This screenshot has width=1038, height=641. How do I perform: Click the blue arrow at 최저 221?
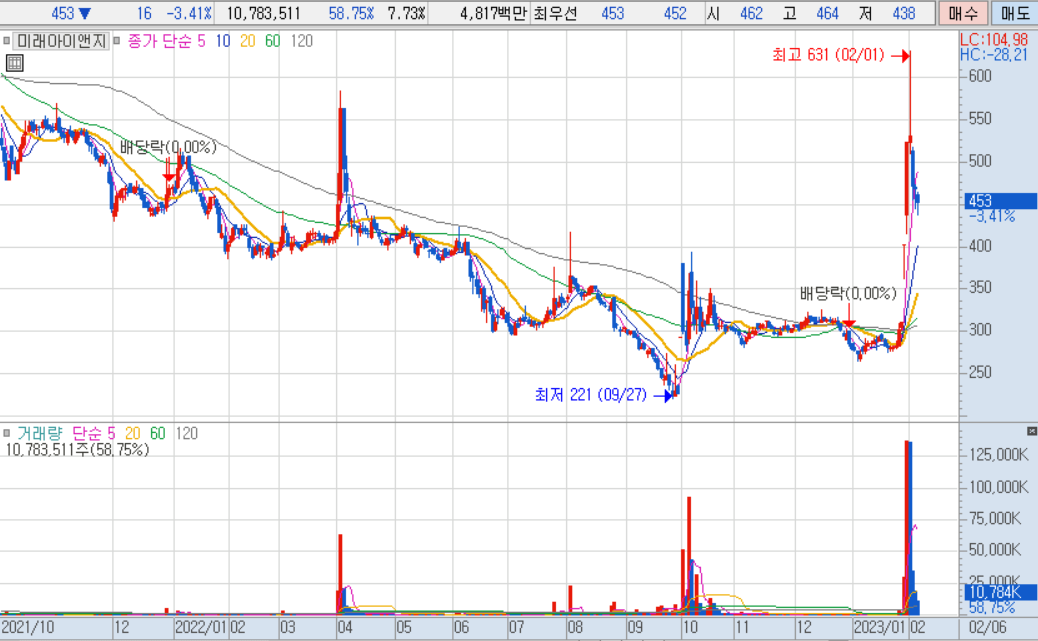(x=663, y=396)
